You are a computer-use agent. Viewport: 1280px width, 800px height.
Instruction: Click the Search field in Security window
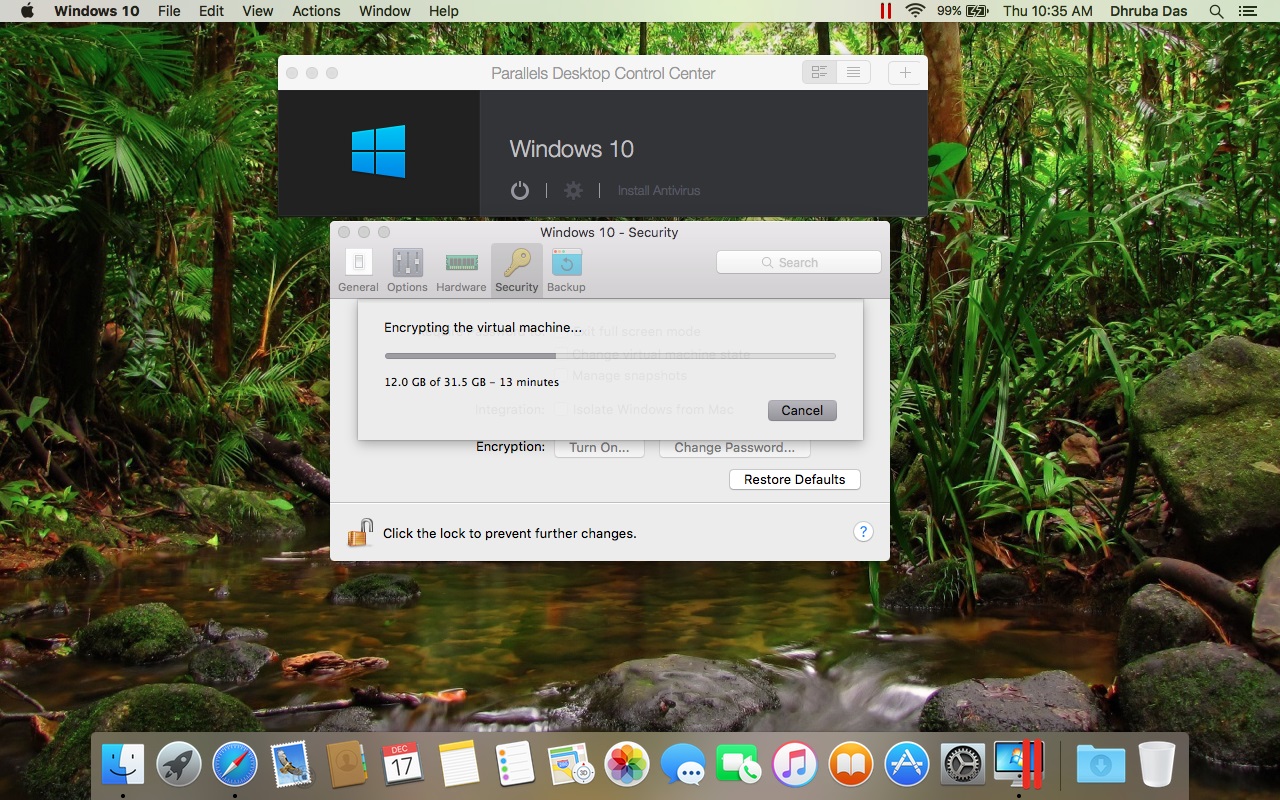(x=798, y=262)
